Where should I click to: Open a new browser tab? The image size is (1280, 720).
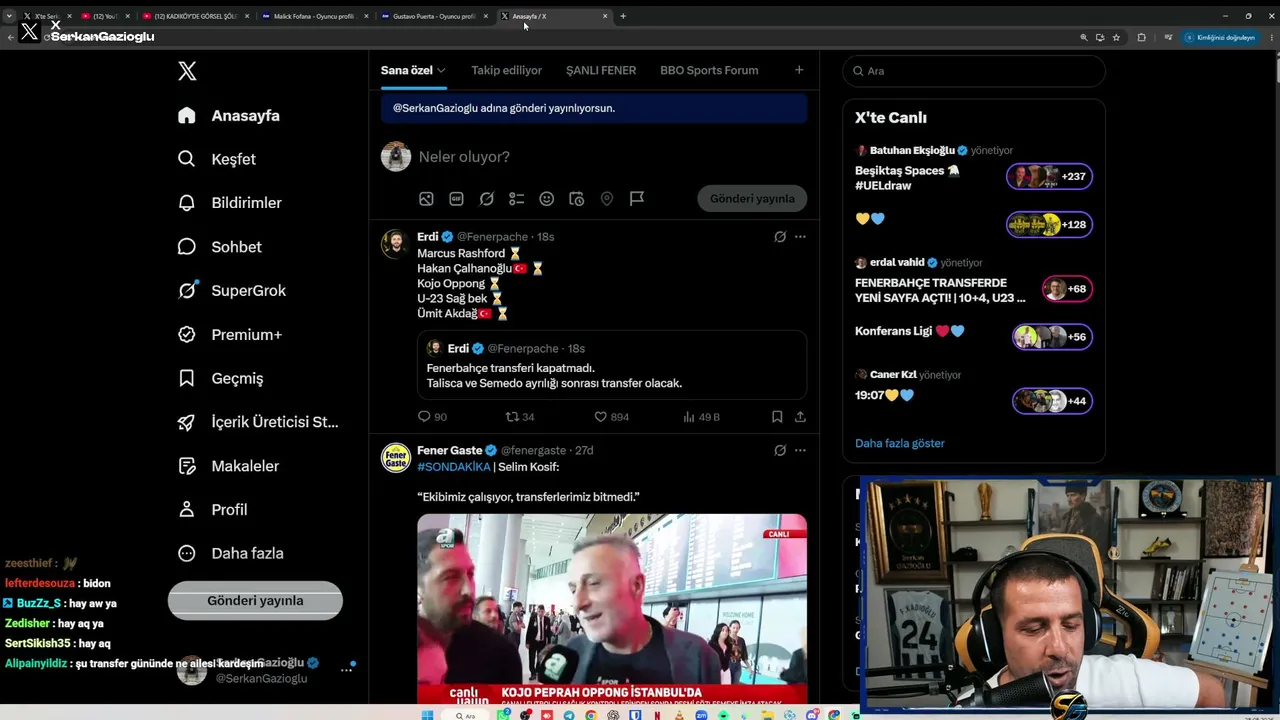click(623, 16)
